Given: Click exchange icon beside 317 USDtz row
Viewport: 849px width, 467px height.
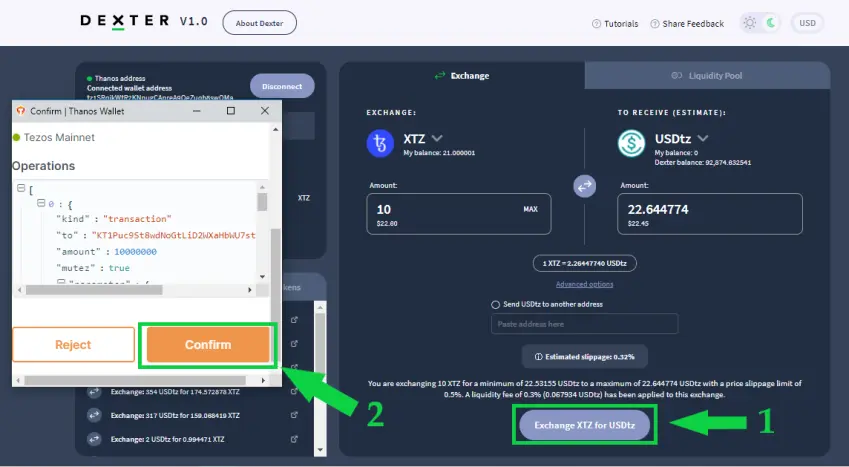Looking at the screenshot, I should 94,415.
